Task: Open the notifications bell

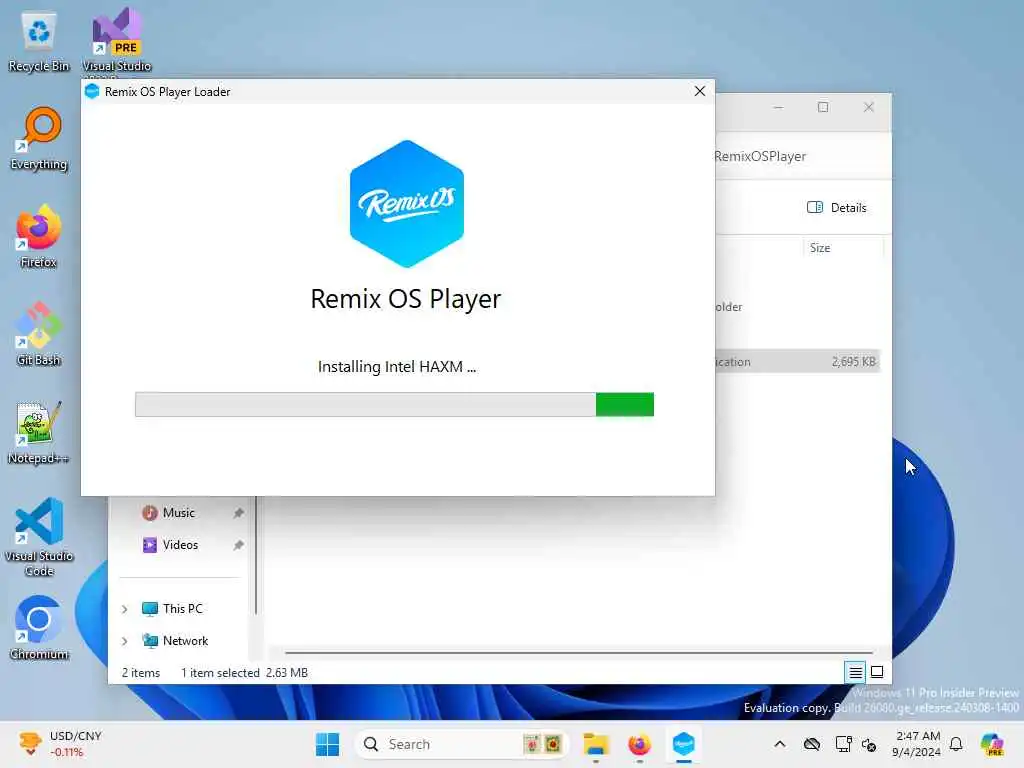Action: pyautogui.click(x=956, y=744)
